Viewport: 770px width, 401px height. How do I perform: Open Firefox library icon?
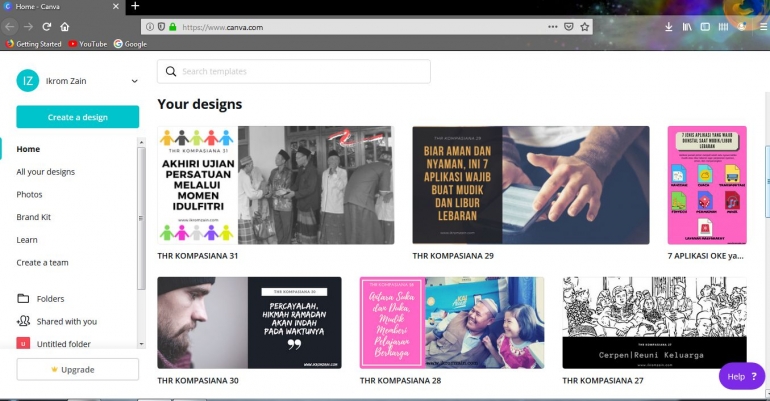click(x=687, y=27)
